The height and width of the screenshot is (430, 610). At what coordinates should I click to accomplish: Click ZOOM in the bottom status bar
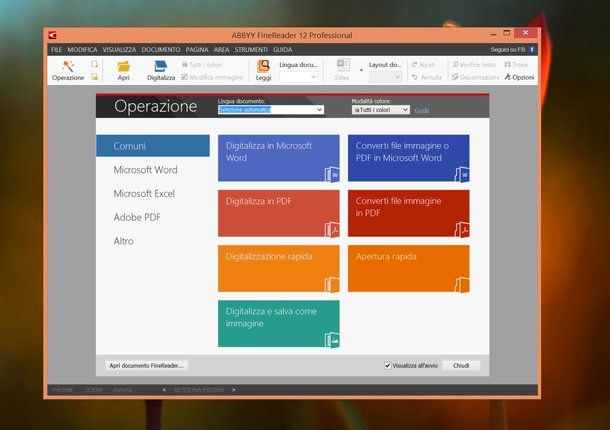[x=93, y=390]
